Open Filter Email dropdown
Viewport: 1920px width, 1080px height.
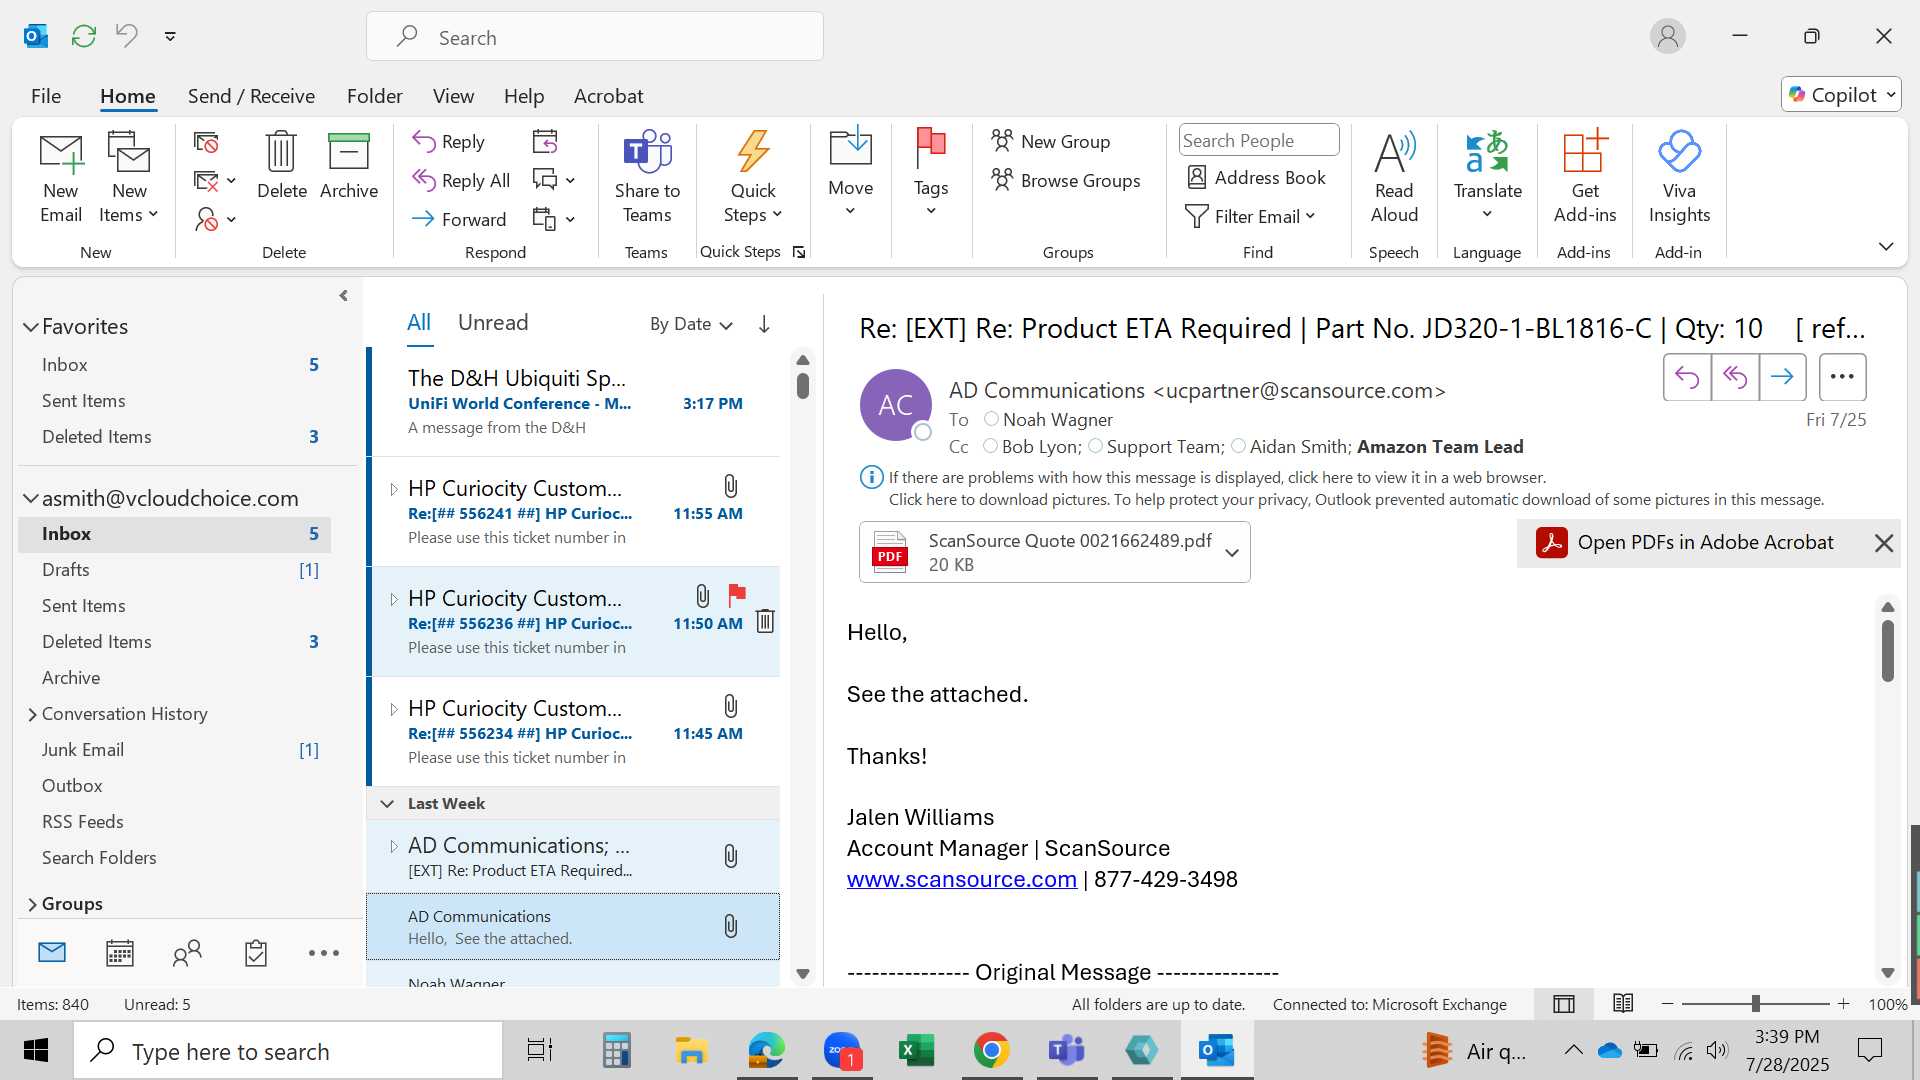pyautogui.click(x=1250, y=216)
